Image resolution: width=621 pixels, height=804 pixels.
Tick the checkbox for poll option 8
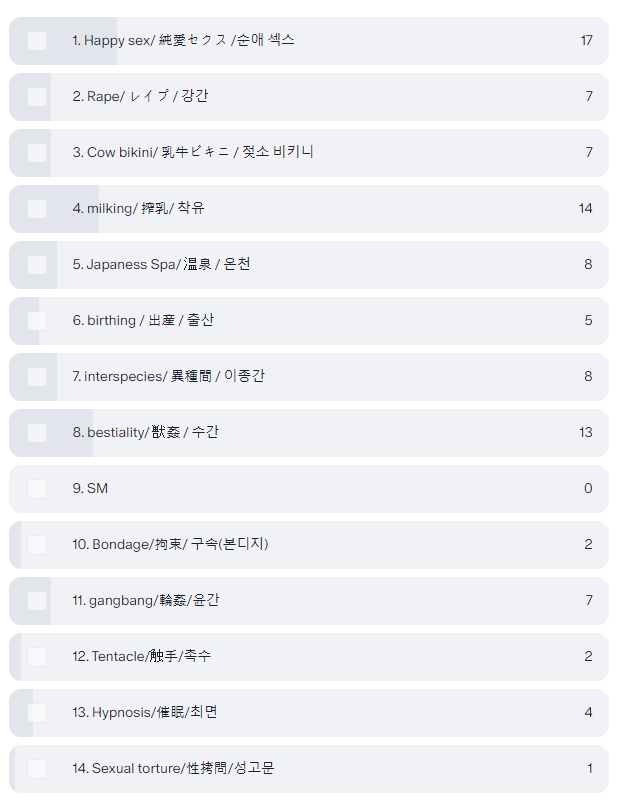coord(37,433)
